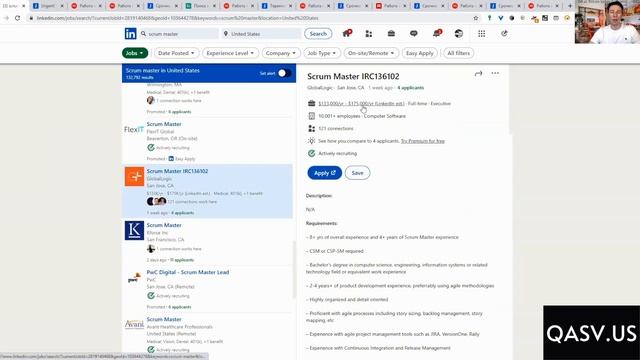Share the Scrum Master IRC136102 job
640x360 pixels.
pyautogui.click(x=478, y=73)
